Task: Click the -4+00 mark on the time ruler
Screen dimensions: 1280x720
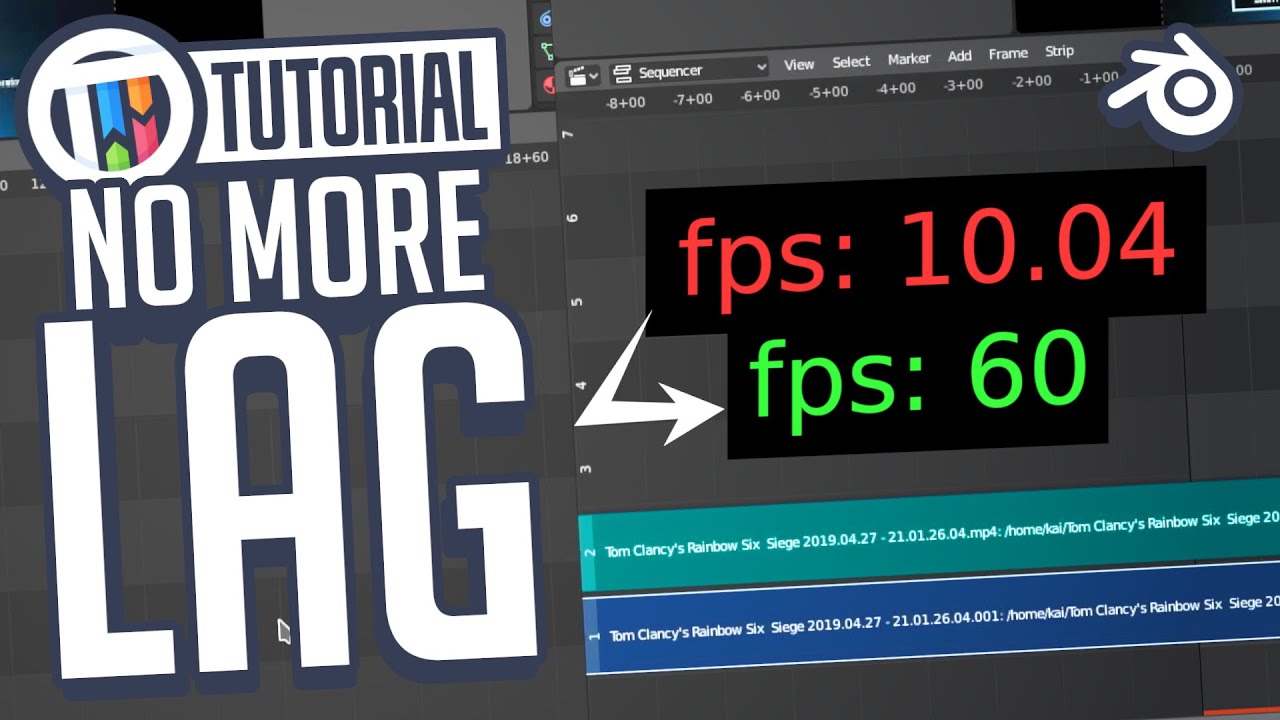Action: point(895,88)
